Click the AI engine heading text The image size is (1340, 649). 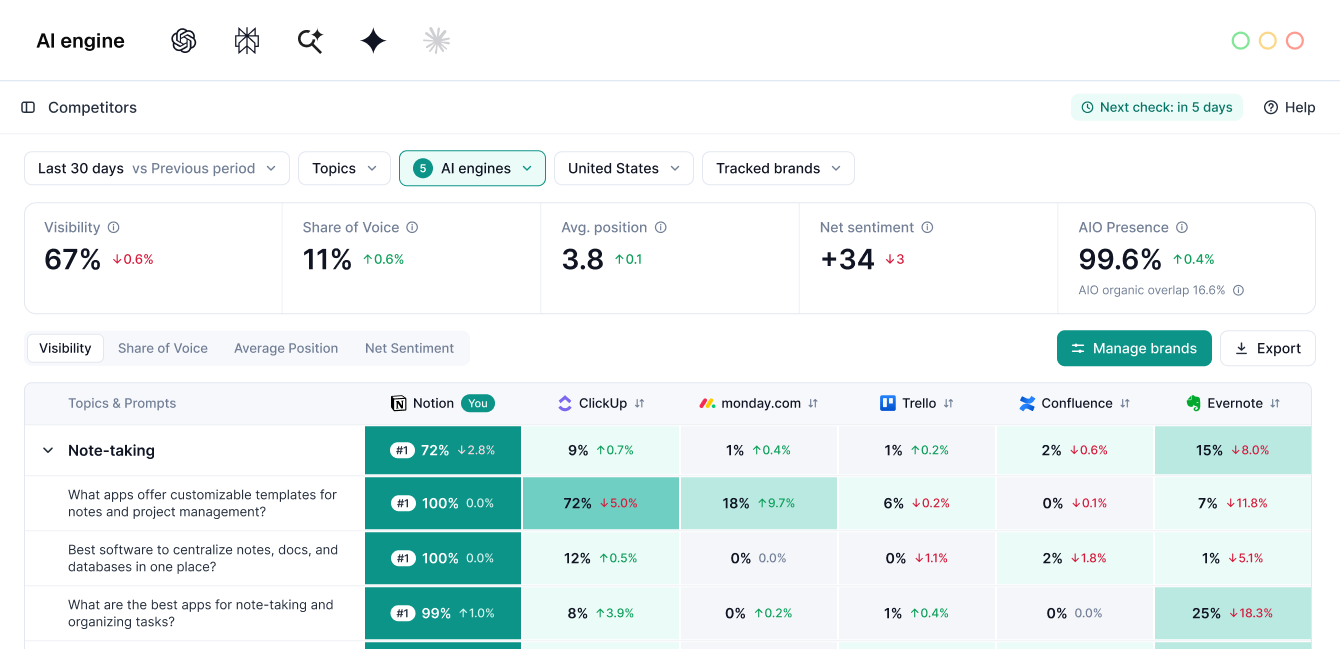[81, 41]
